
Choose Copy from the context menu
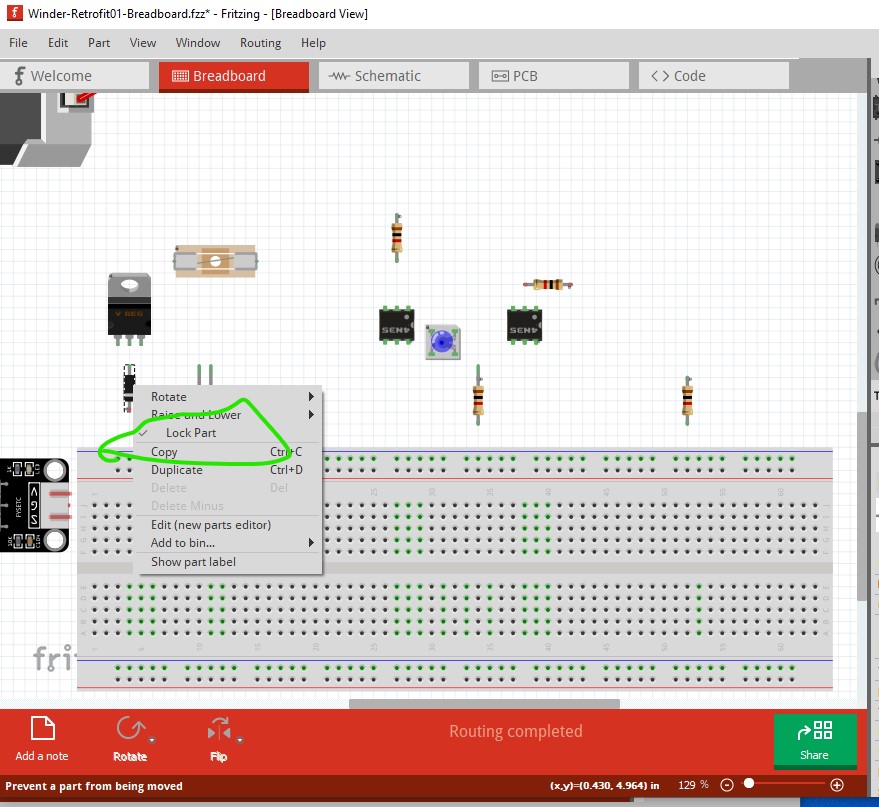coord(229,452)
